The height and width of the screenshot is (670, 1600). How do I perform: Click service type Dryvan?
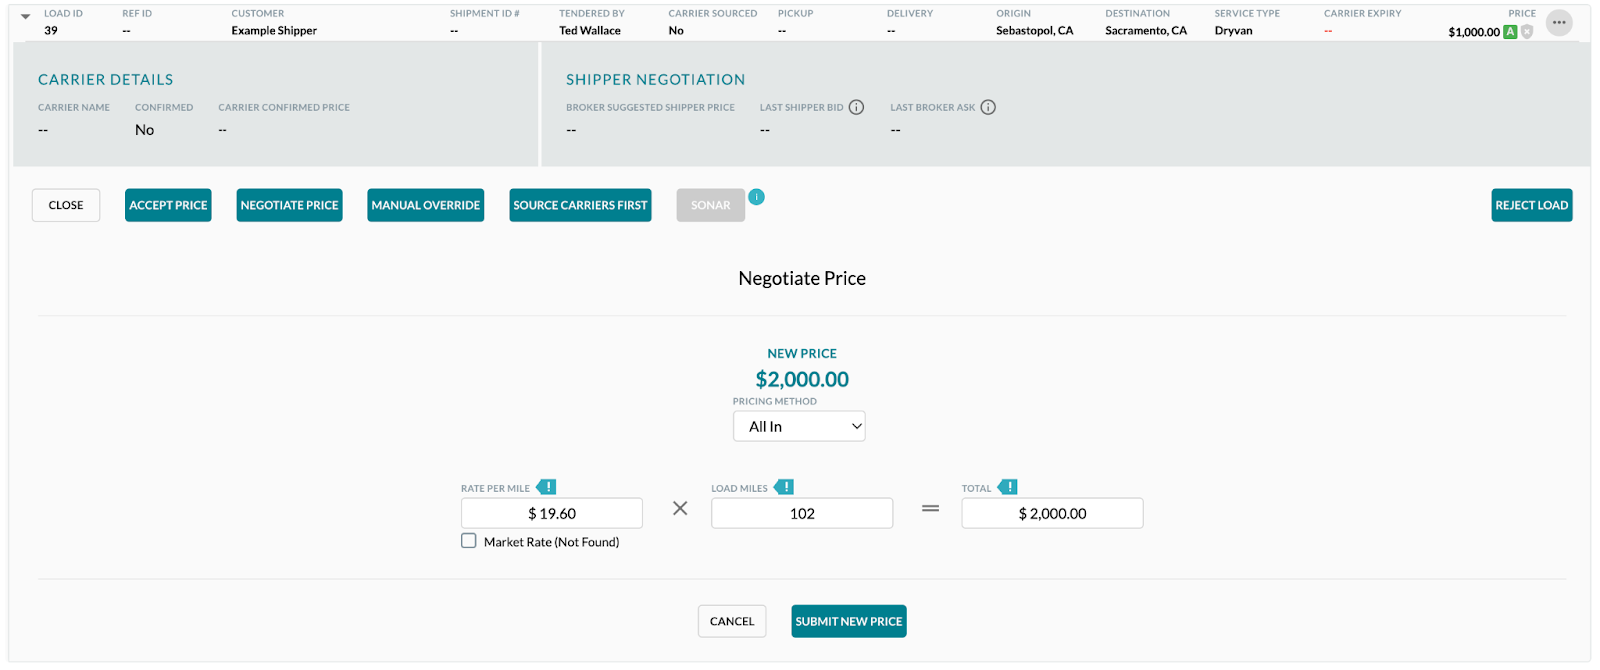click(x=1233, y=31)
